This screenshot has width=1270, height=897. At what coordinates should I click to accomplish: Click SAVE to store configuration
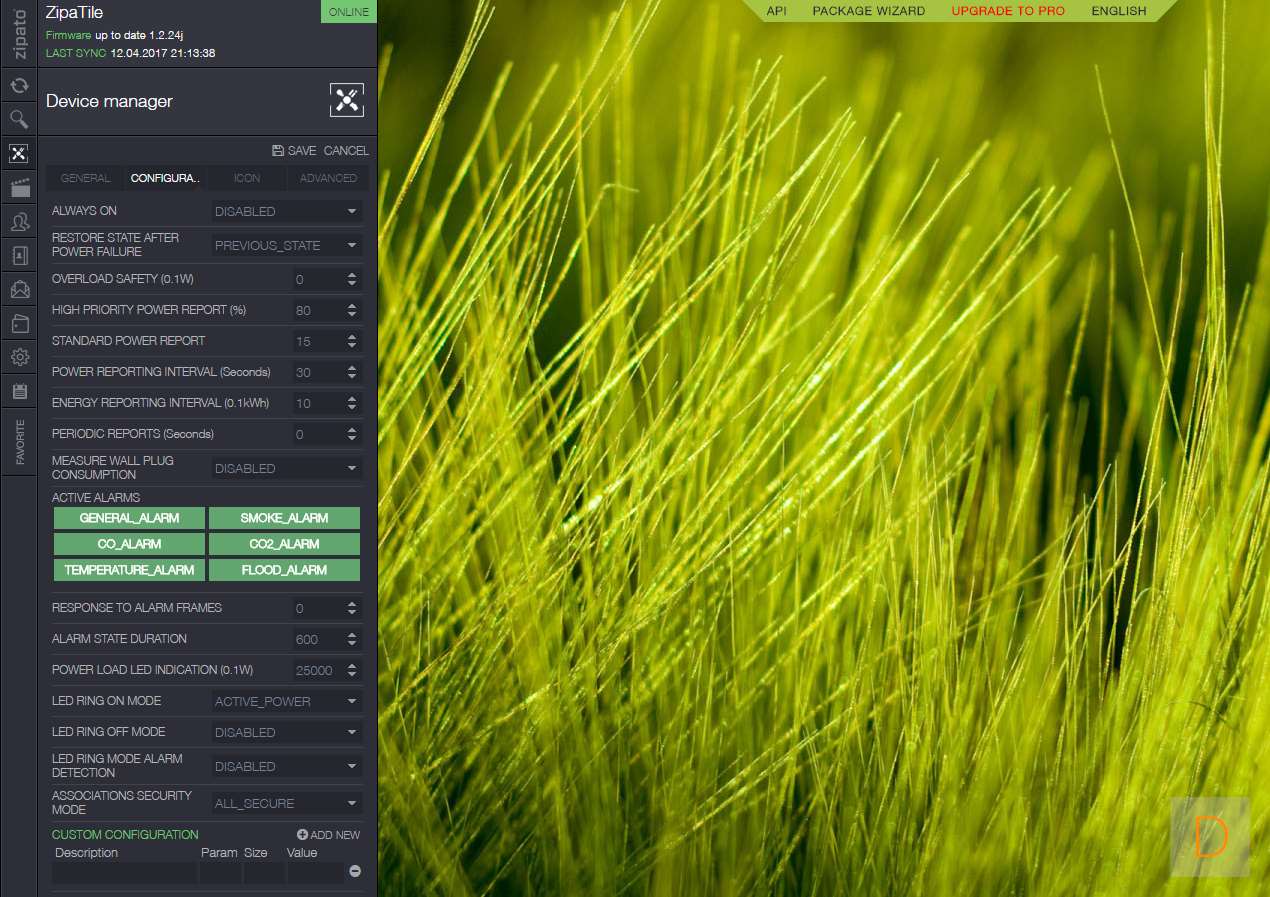(x=294, y=151)
